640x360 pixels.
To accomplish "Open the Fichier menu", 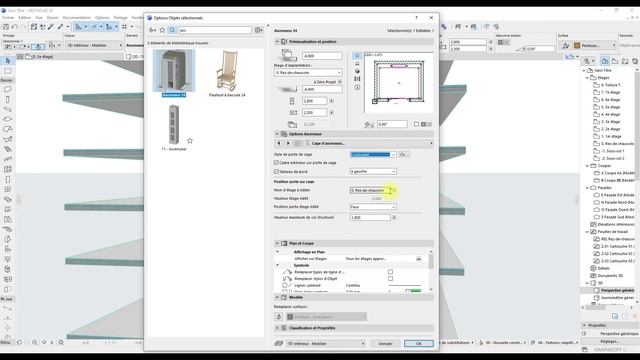I will [8, 18].
